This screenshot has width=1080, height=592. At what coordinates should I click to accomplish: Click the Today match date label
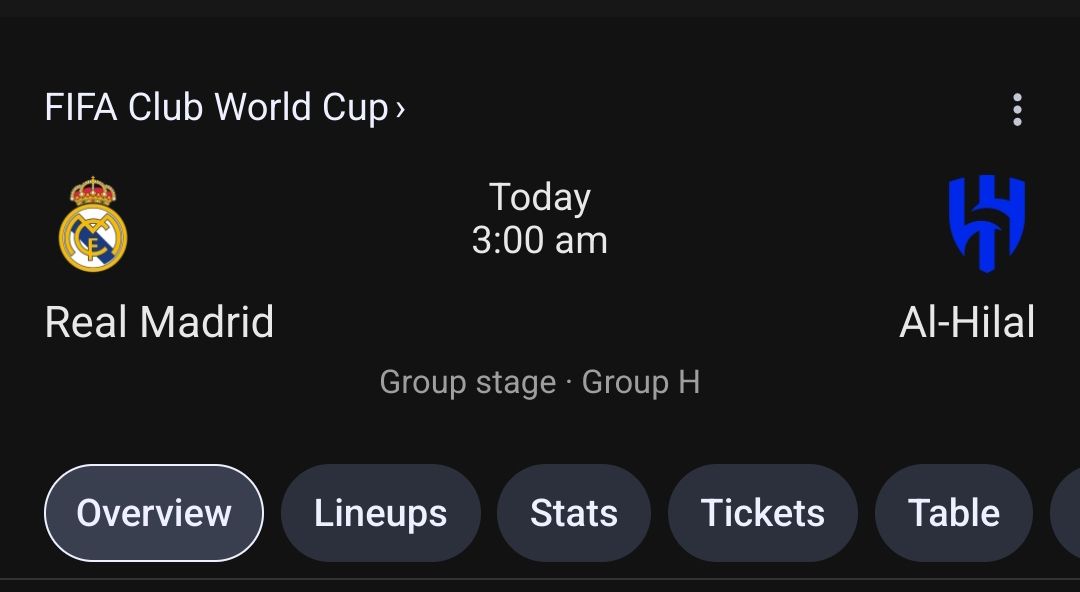(540, 198)
